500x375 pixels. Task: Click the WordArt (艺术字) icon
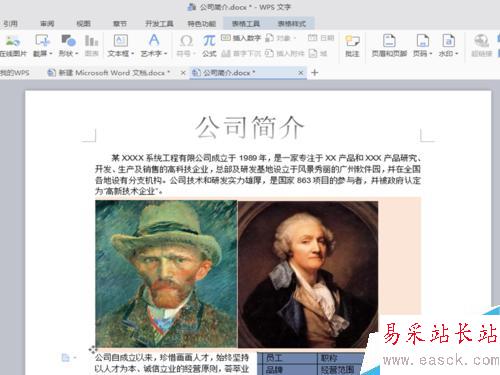click(x=154, y=40)
